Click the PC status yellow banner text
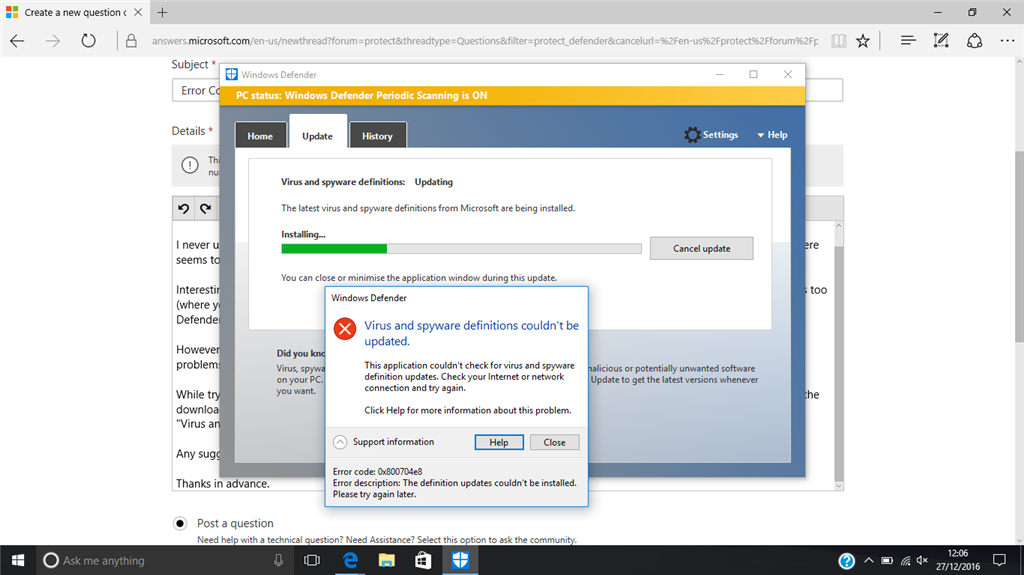This screenshot has height=575, width=1024. coord(361,95)
